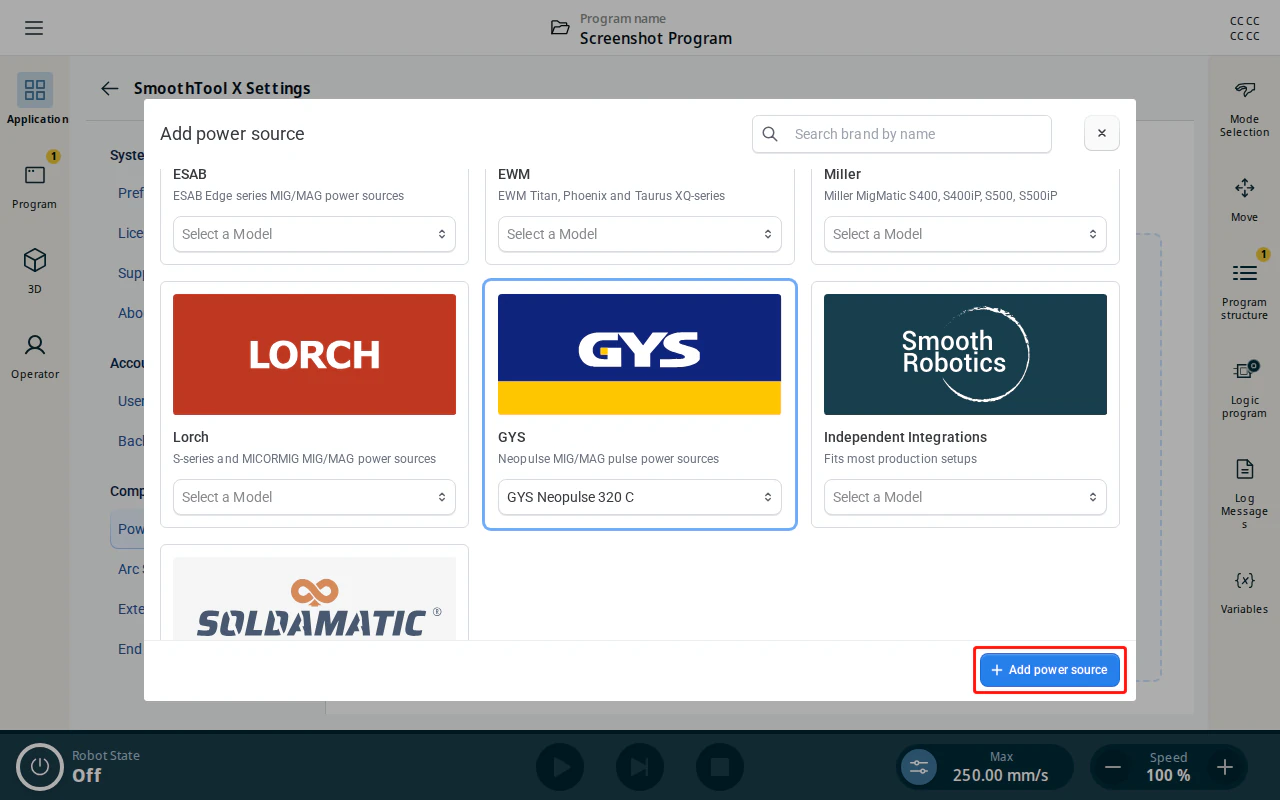
Task: Decrease speed with the minus button
Action: 1112,768
